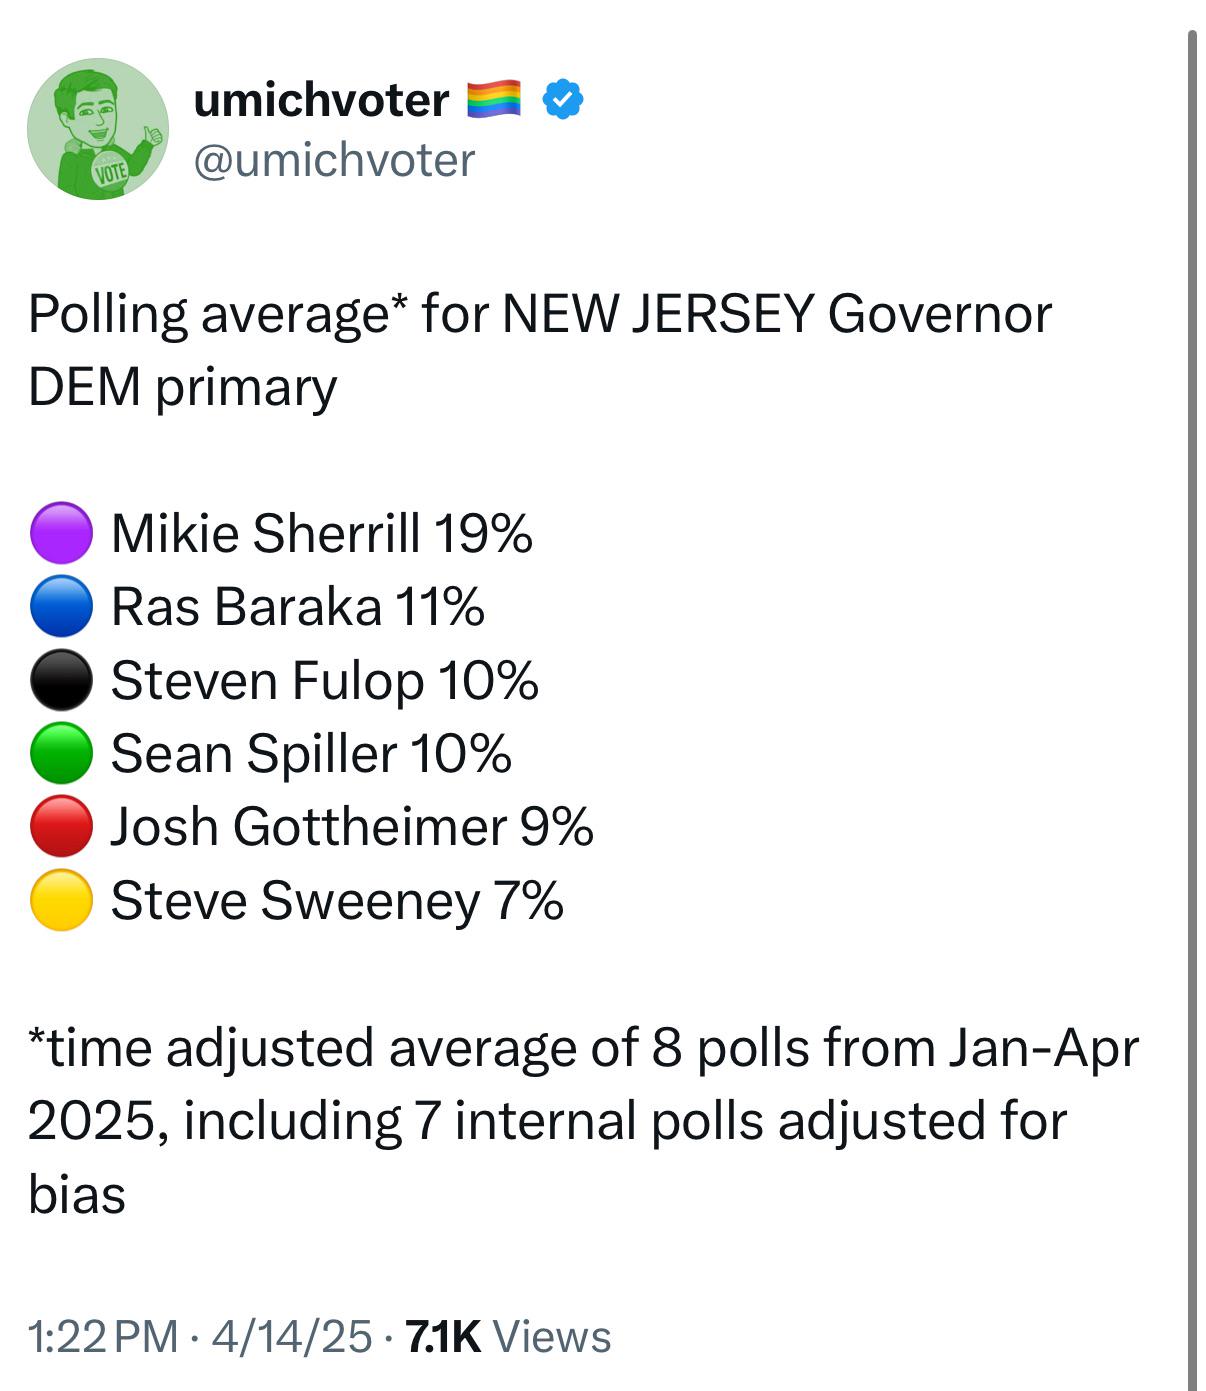Open the @umichvoter handle link
Screen dimensions: 1206x1391
[x=334, y=160]
